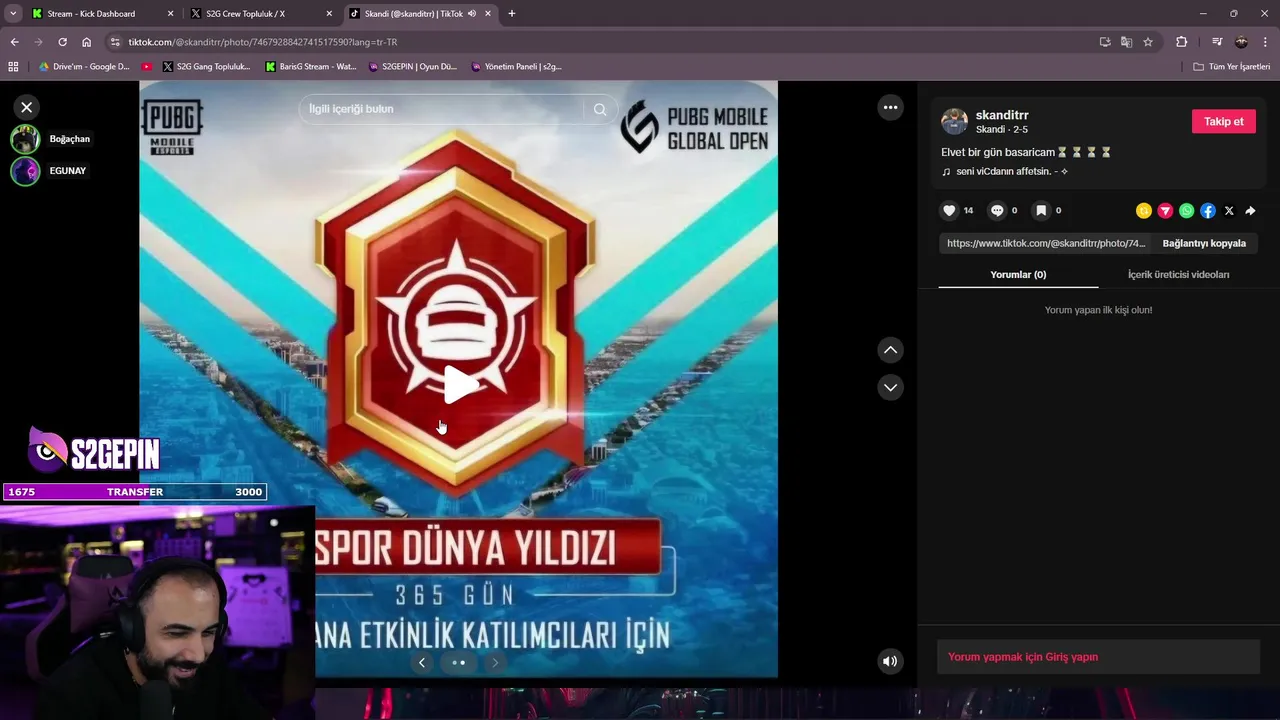
Task: Open the browser extensions puzzle icon
Action: 1181,42
